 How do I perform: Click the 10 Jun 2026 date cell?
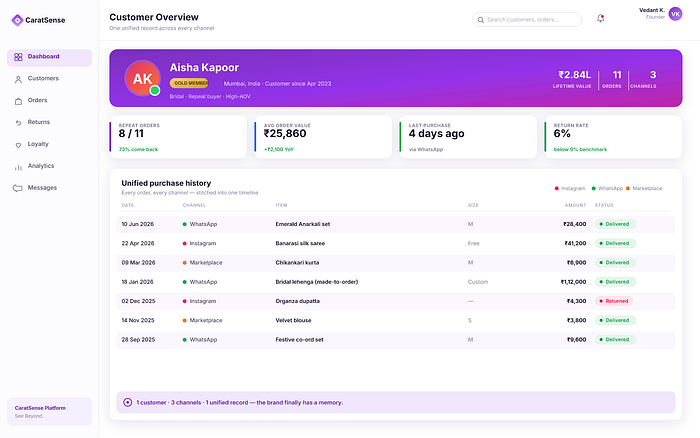coord(138,224)
